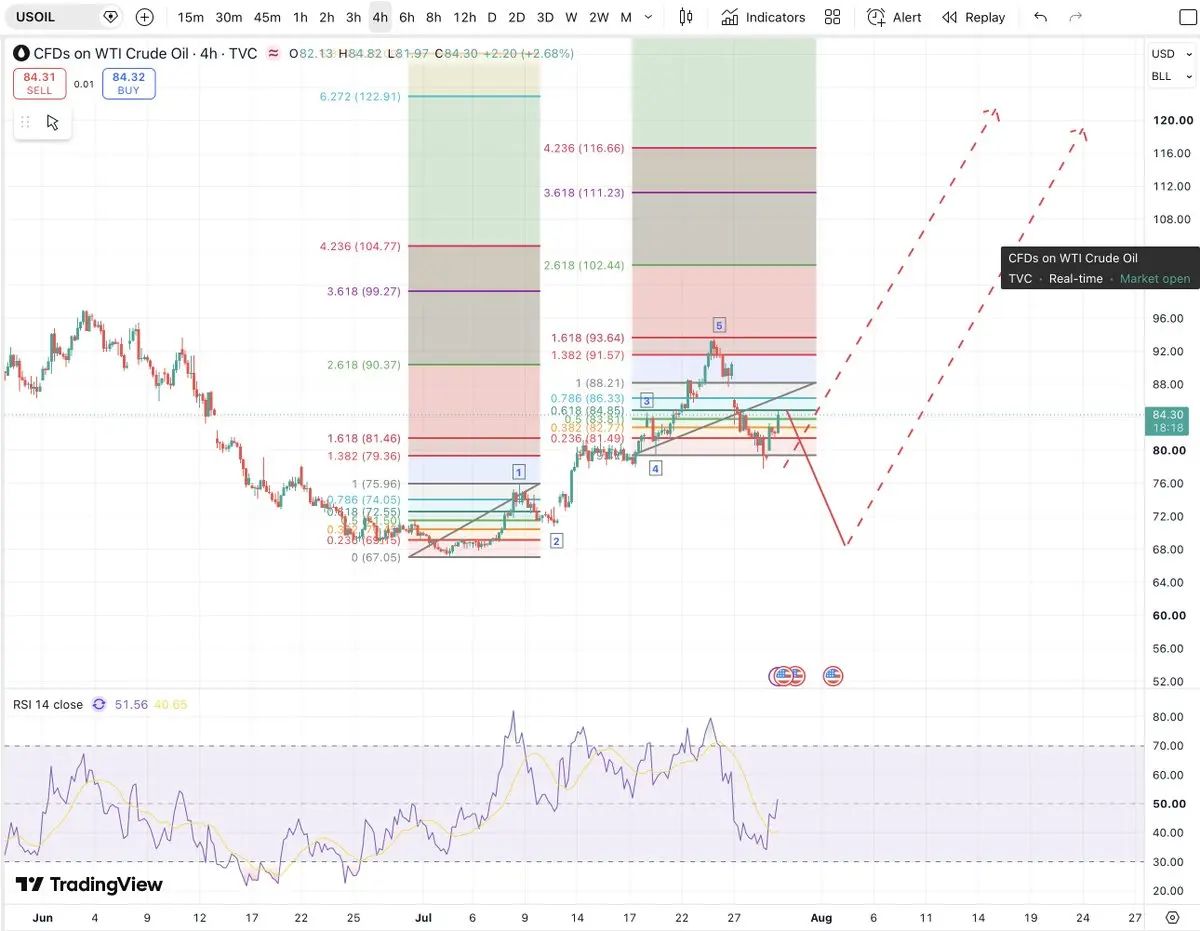Click the Elliott wave label 5
The image size is (1200, 931).
coord(719,325)
